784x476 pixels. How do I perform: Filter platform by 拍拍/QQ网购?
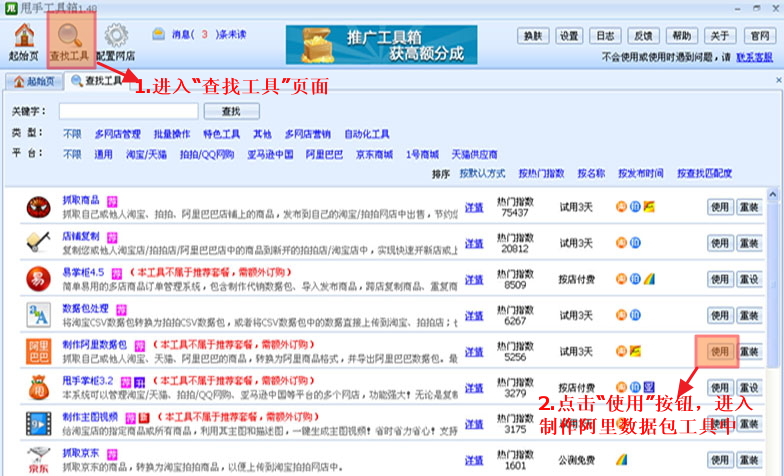pyautogui.click(x=207, y=154)
